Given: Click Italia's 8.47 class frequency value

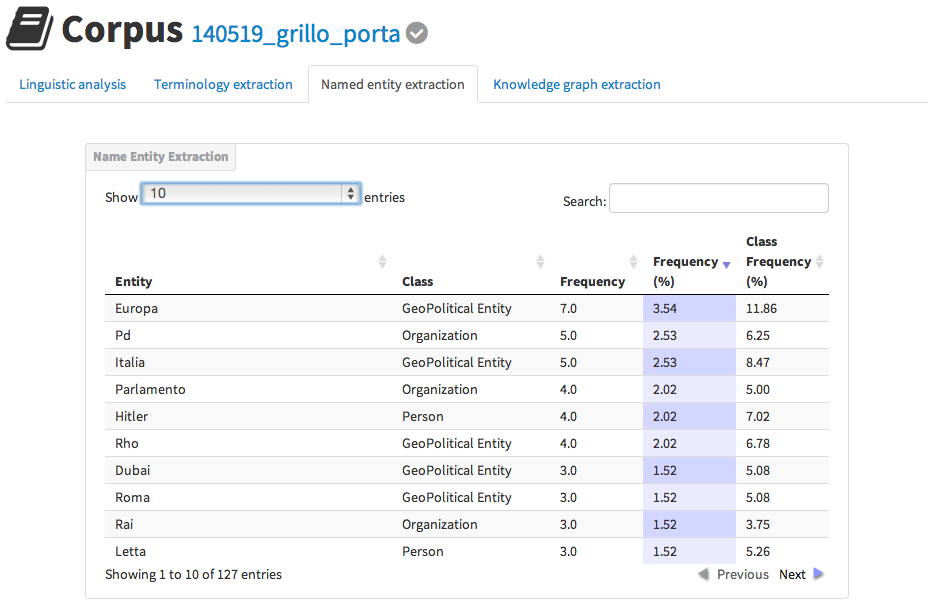Looking at the screenshot, I should (x=758, y=362).
